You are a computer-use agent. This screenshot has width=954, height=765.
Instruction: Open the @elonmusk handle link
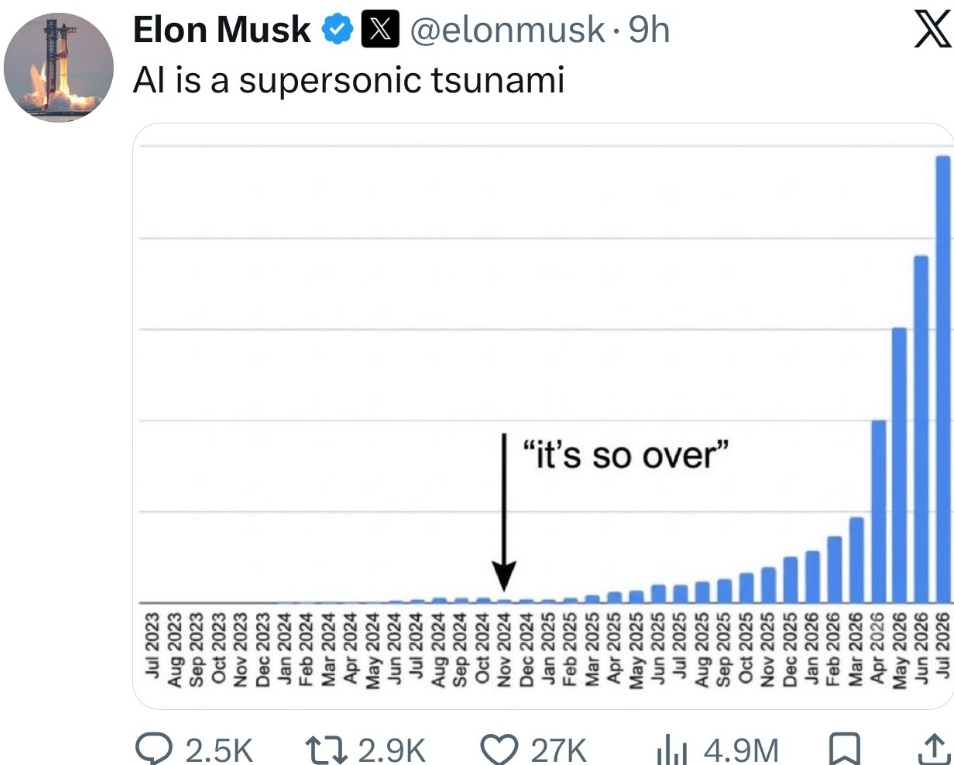(508, 30)
